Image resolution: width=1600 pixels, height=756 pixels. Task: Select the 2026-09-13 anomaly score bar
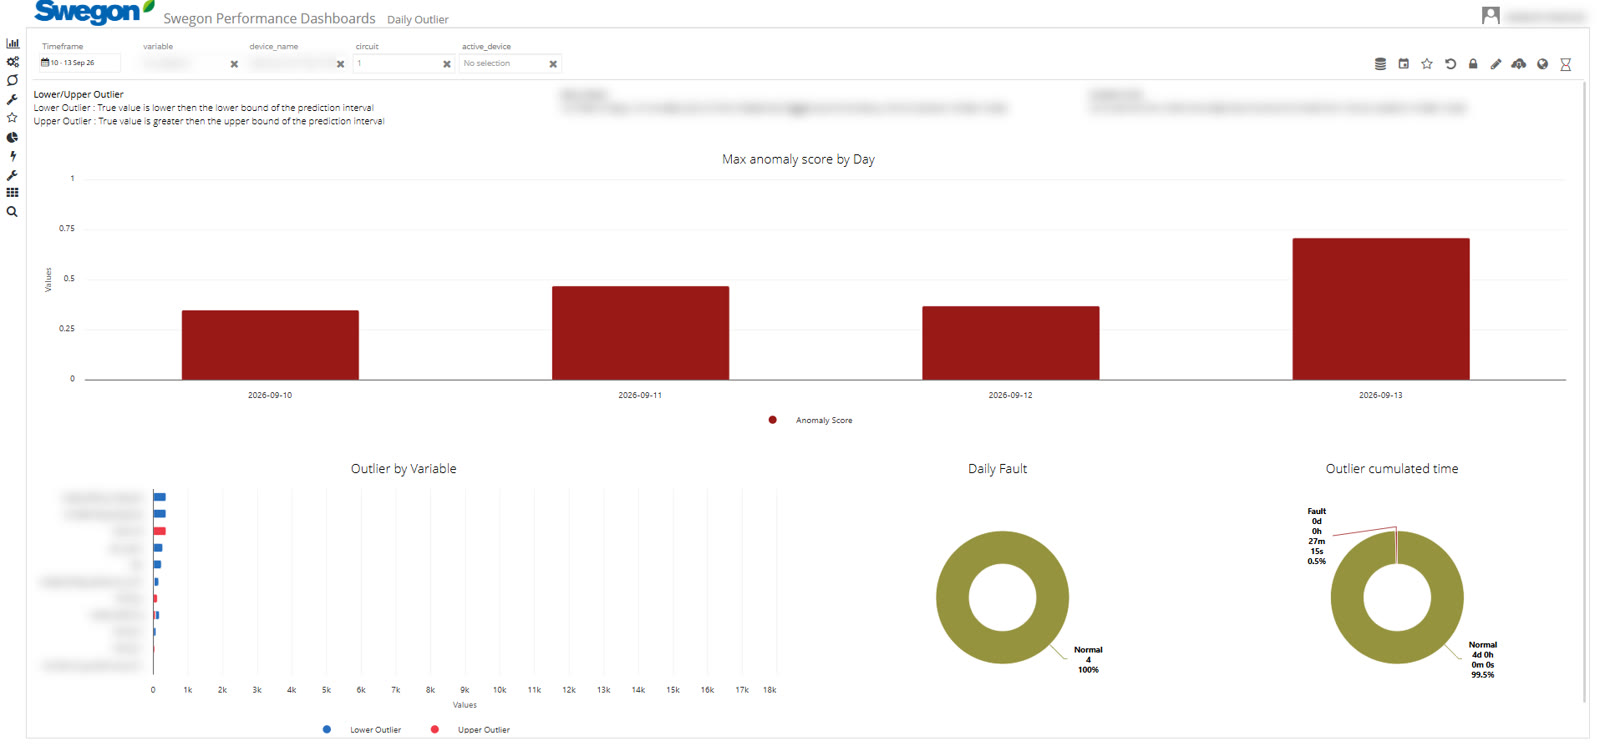pos(1381,309)
